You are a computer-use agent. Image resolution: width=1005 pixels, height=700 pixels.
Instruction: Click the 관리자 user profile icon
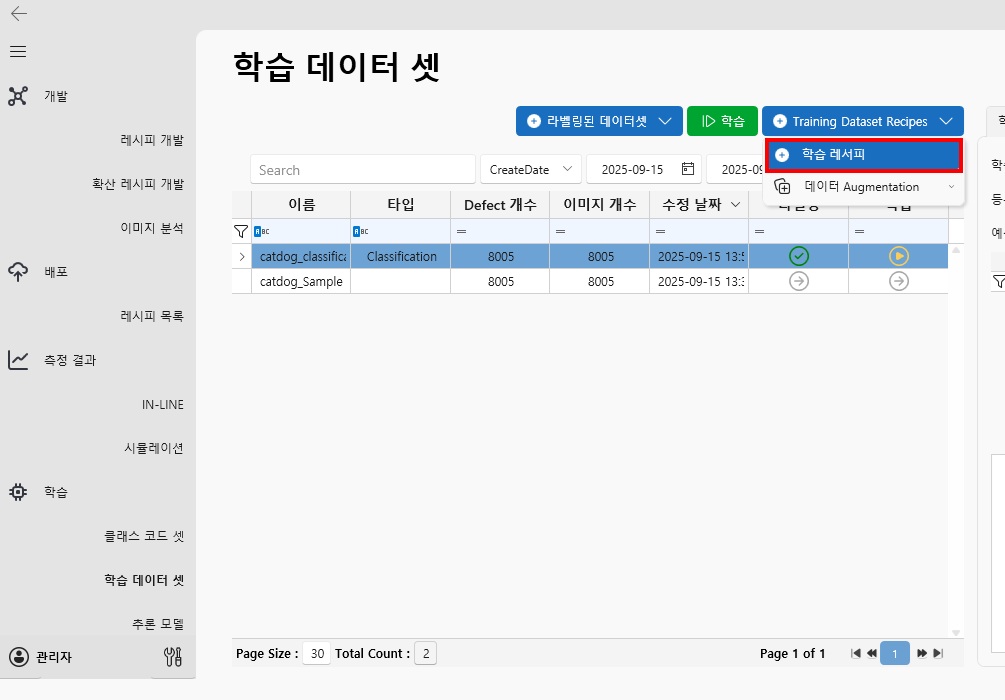(18, 657)
